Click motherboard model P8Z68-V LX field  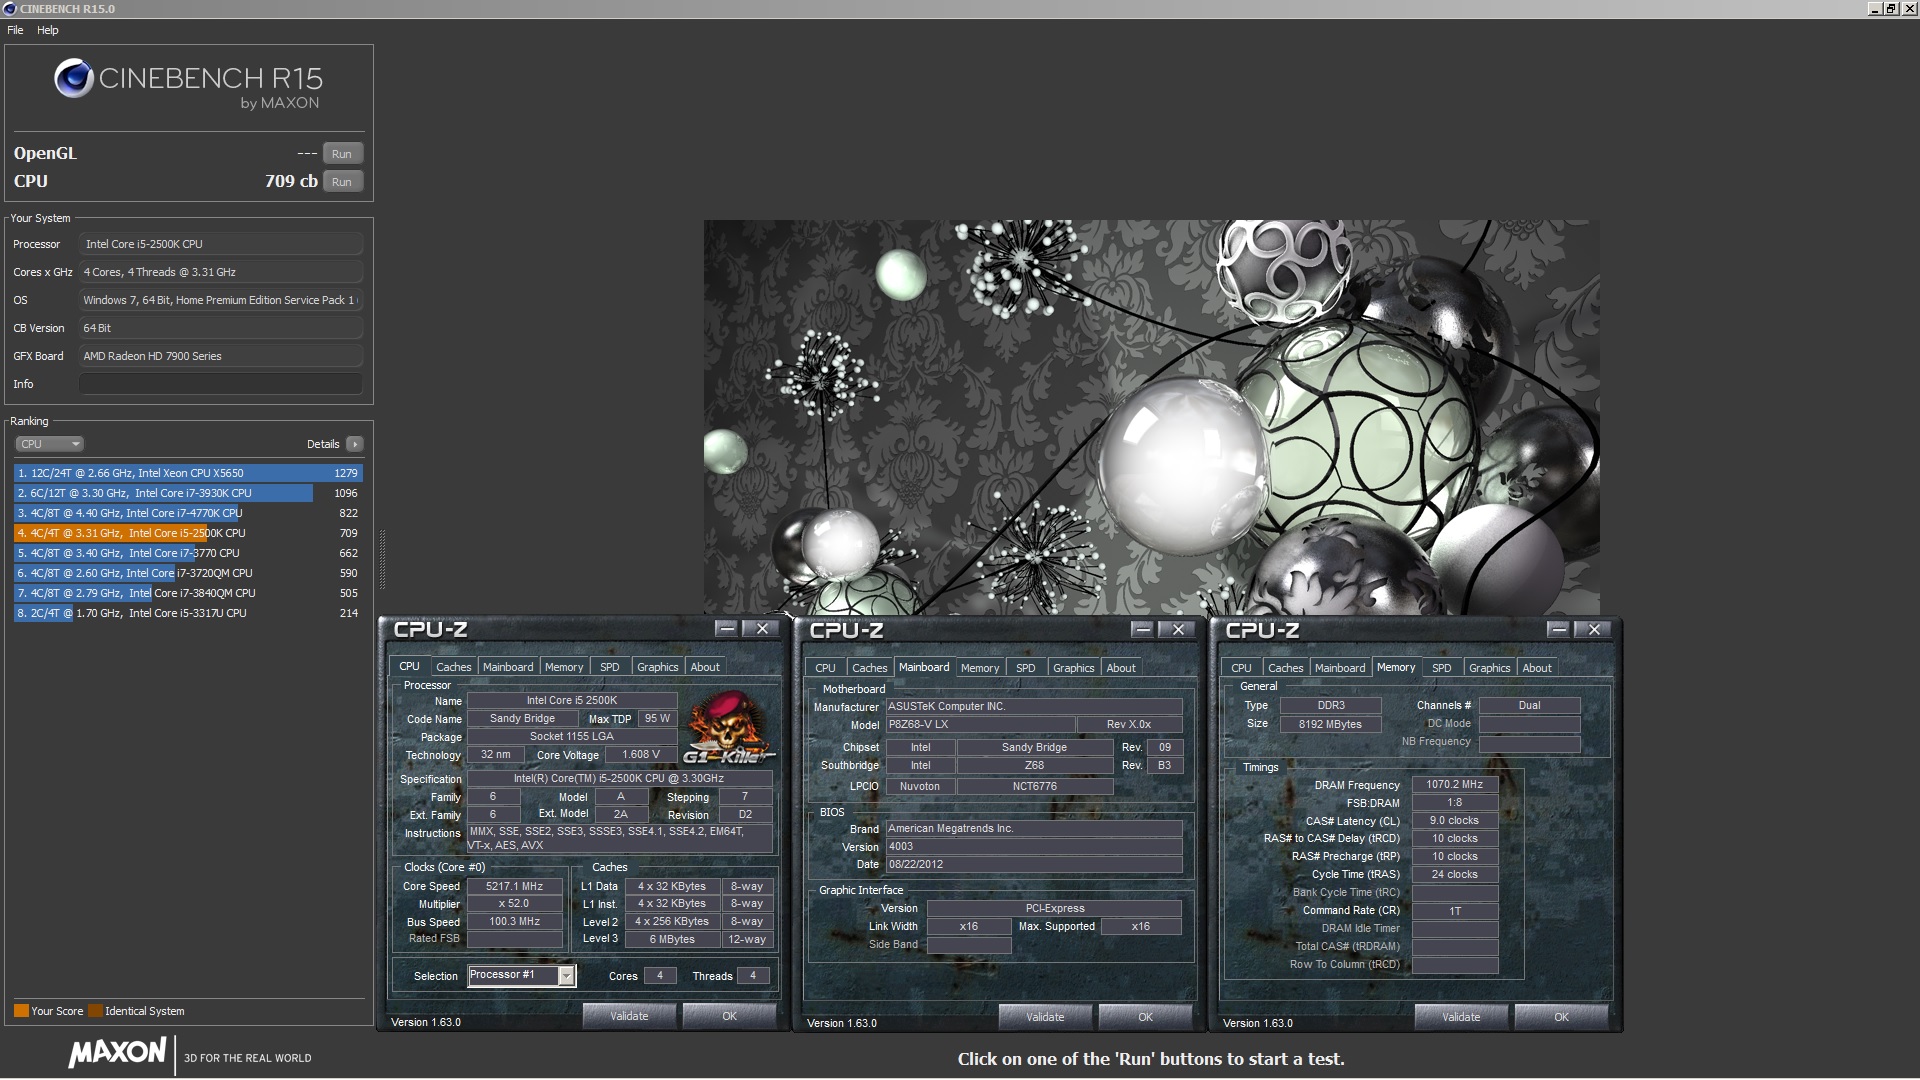point(981,725)
